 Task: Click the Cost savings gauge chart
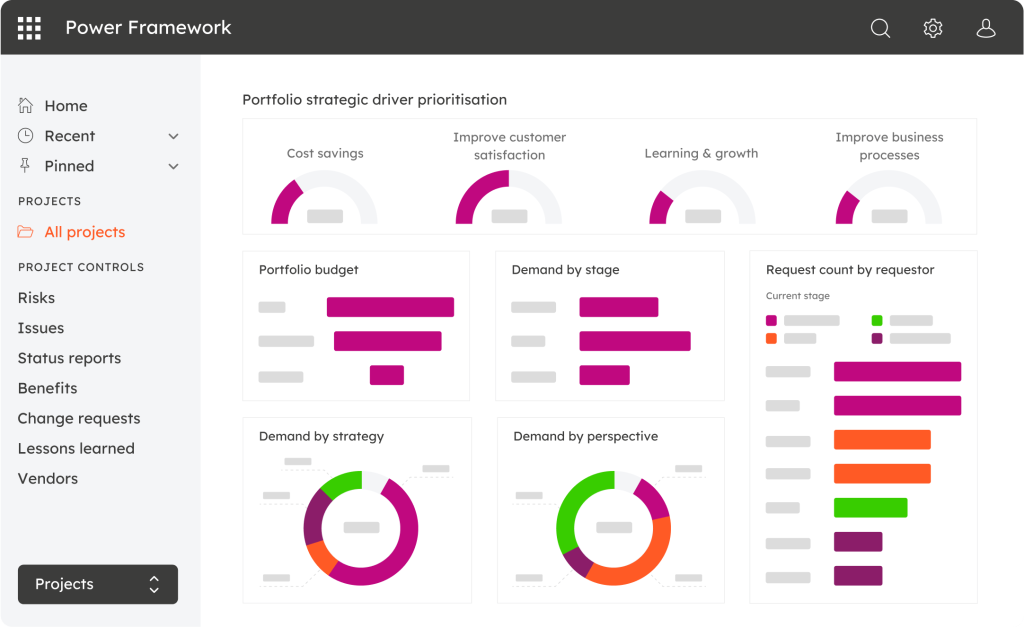click(324, 201)
